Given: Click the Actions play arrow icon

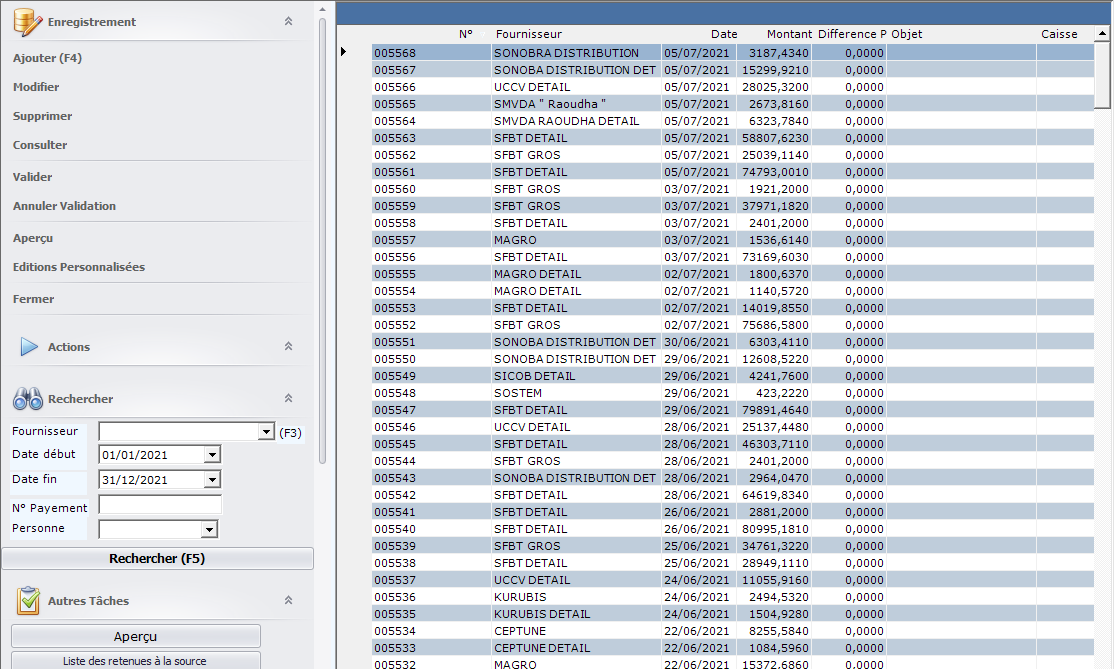Looking at the screenshot, I should pyautogui.click(x=29, y=347).
